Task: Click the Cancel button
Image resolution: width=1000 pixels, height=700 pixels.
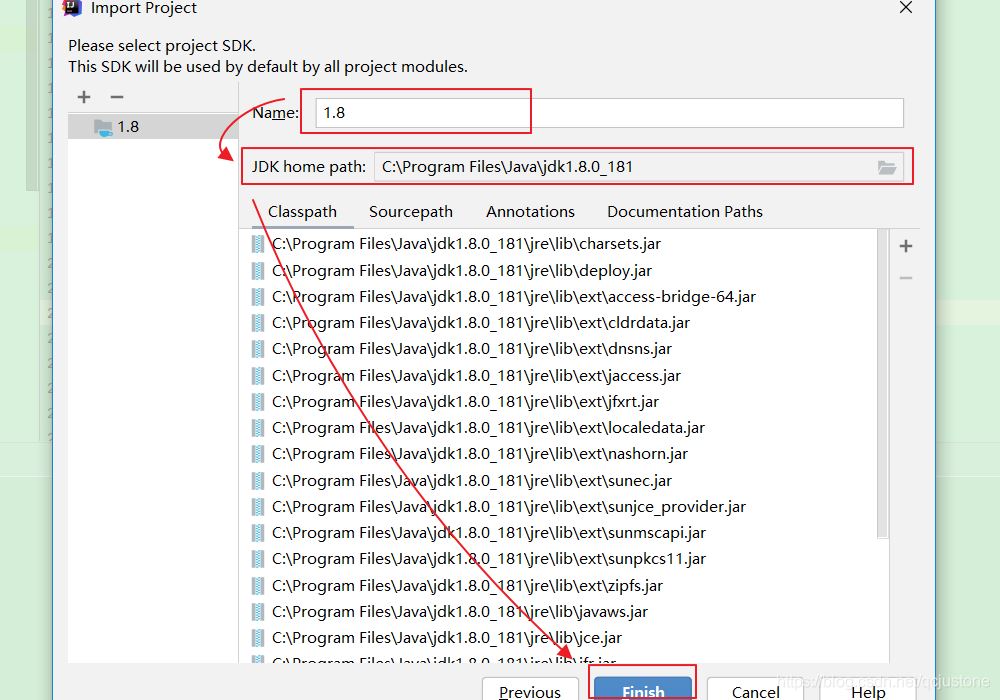Action: (755, 690)
